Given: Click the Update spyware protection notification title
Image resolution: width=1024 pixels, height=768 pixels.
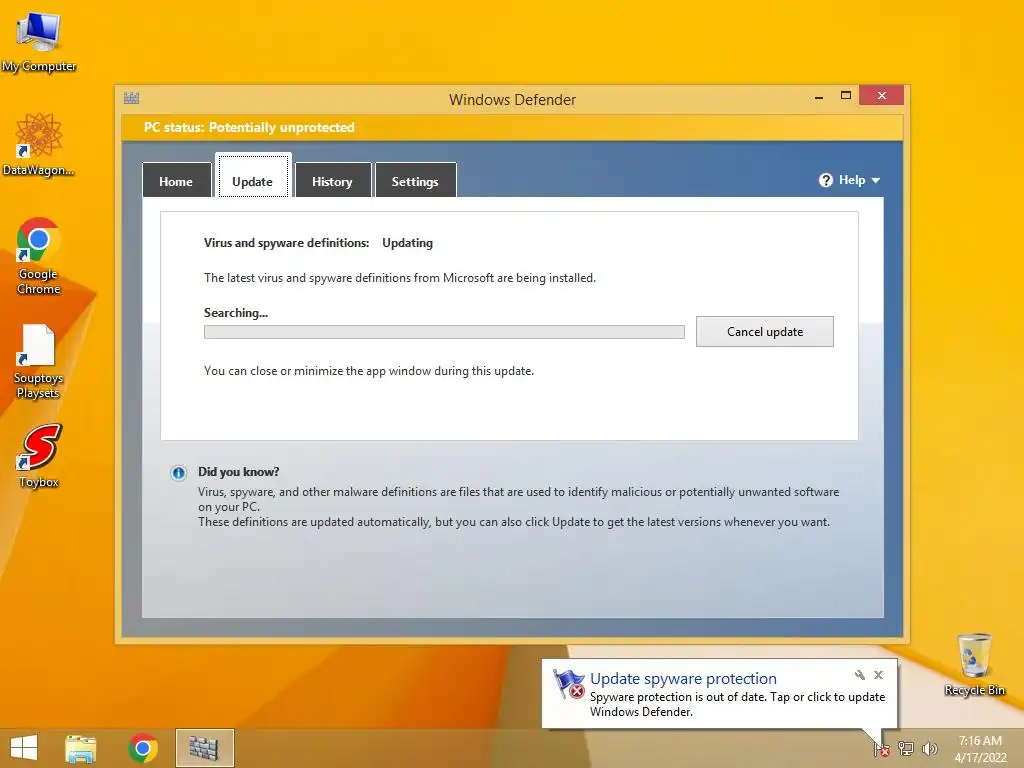Looking at the screenshot, I should point(683,679).
